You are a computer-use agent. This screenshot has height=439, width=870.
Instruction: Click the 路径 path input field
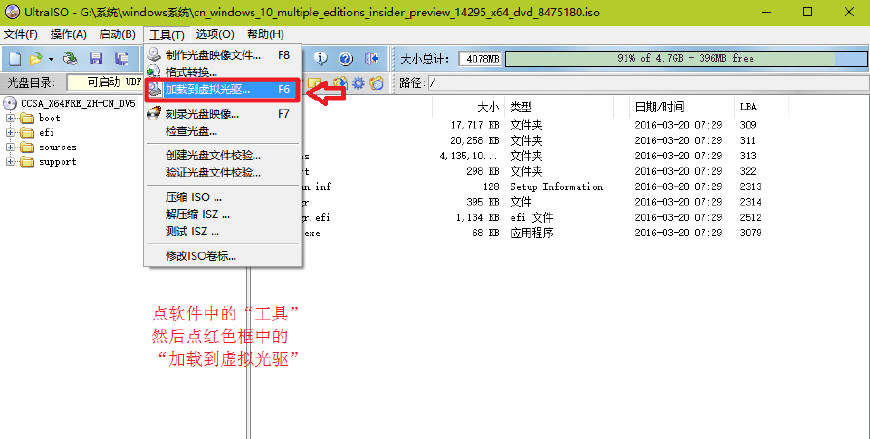[x=648, y=83]
